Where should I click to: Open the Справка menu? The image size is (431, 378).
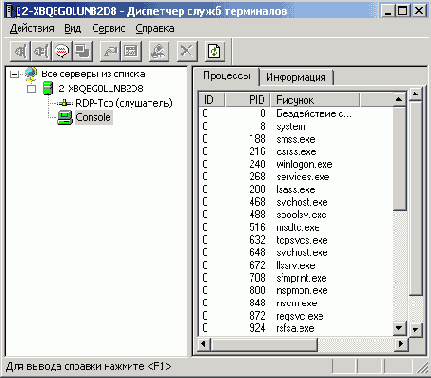tap(155, 29)
